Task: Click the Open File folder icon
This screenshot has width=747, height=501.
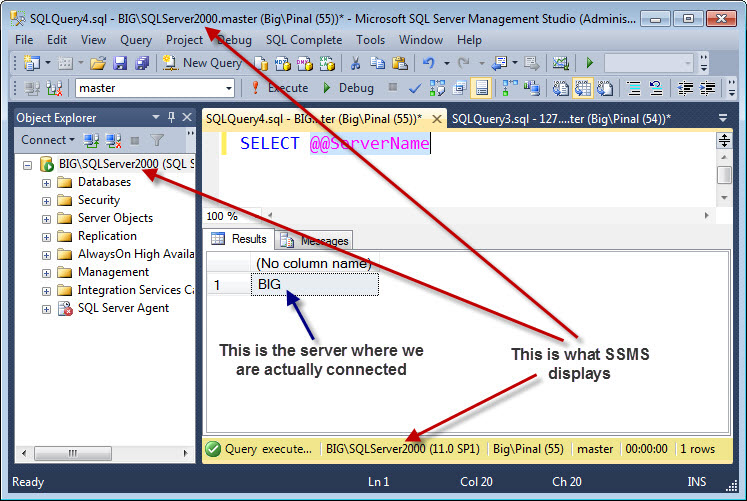Action: (98, 63)
